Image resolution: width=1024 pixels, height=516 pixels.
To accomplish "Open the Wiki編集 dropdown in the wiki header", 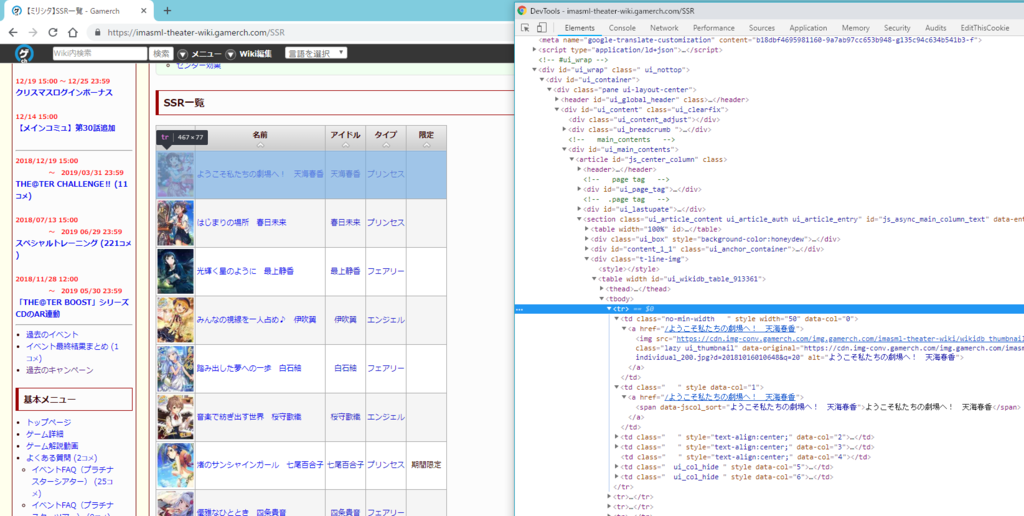I will coord(249,54).
